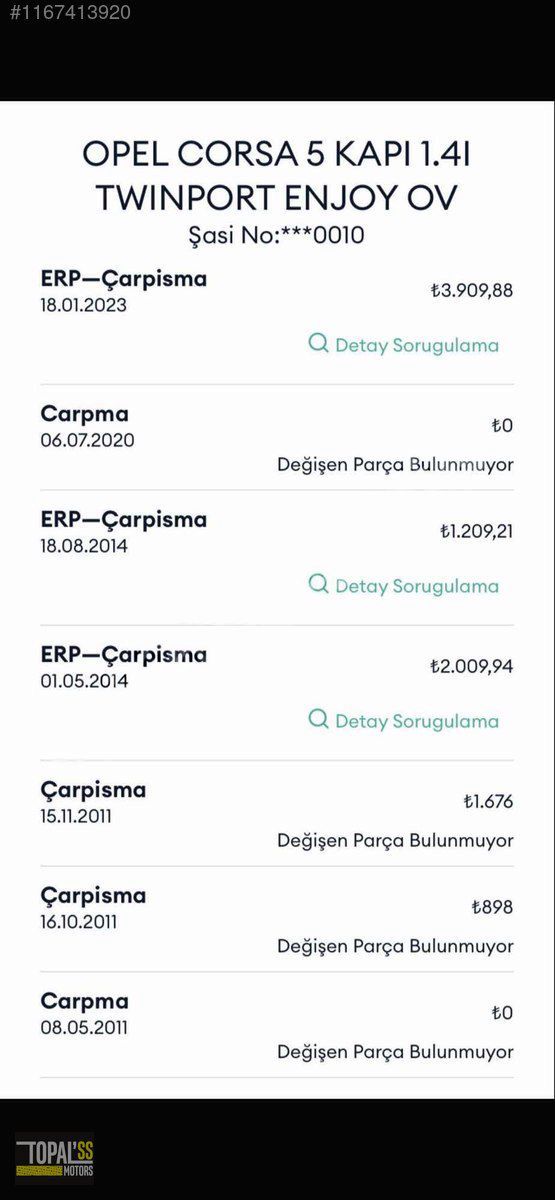Viewport: 555px width, 1200px height.
Task: Click the Şasi No ***0010 text
Action: [x=277, y=236]
